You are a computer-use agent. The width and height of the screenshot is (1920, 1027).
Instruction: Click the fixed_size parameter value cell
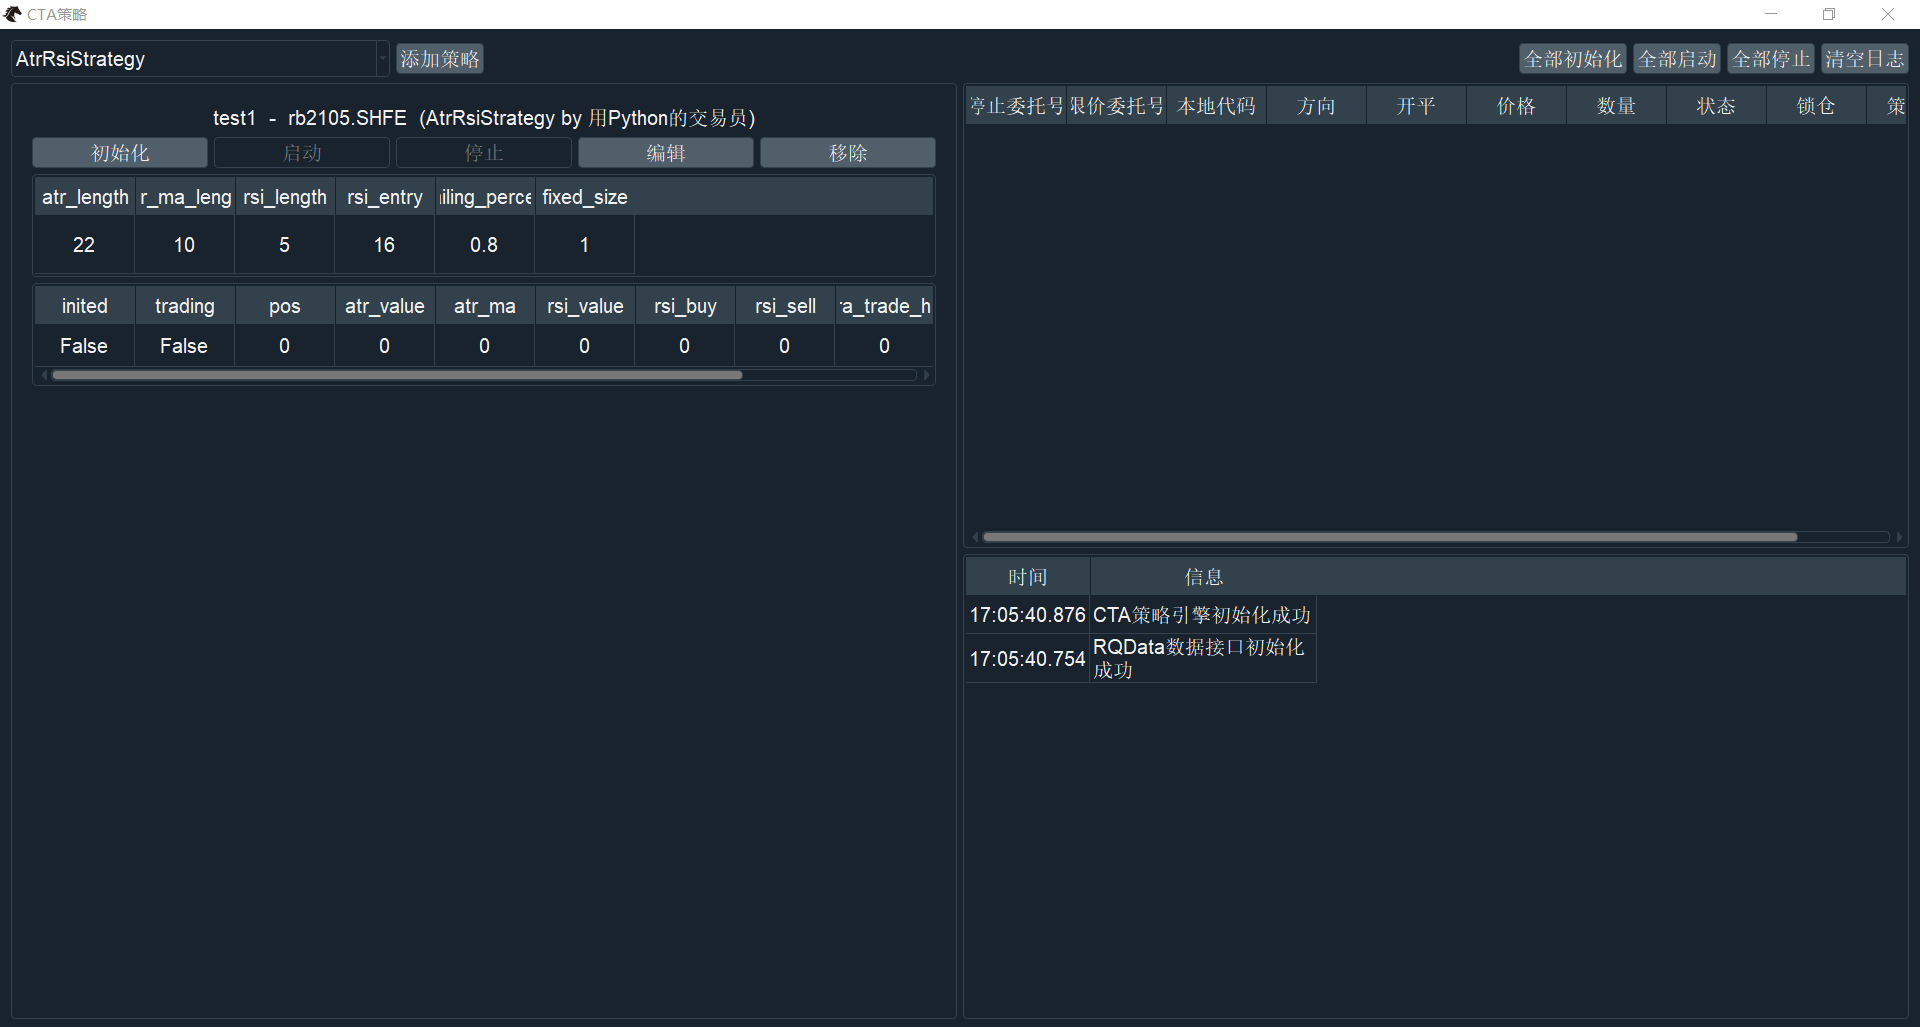(584, 245)
